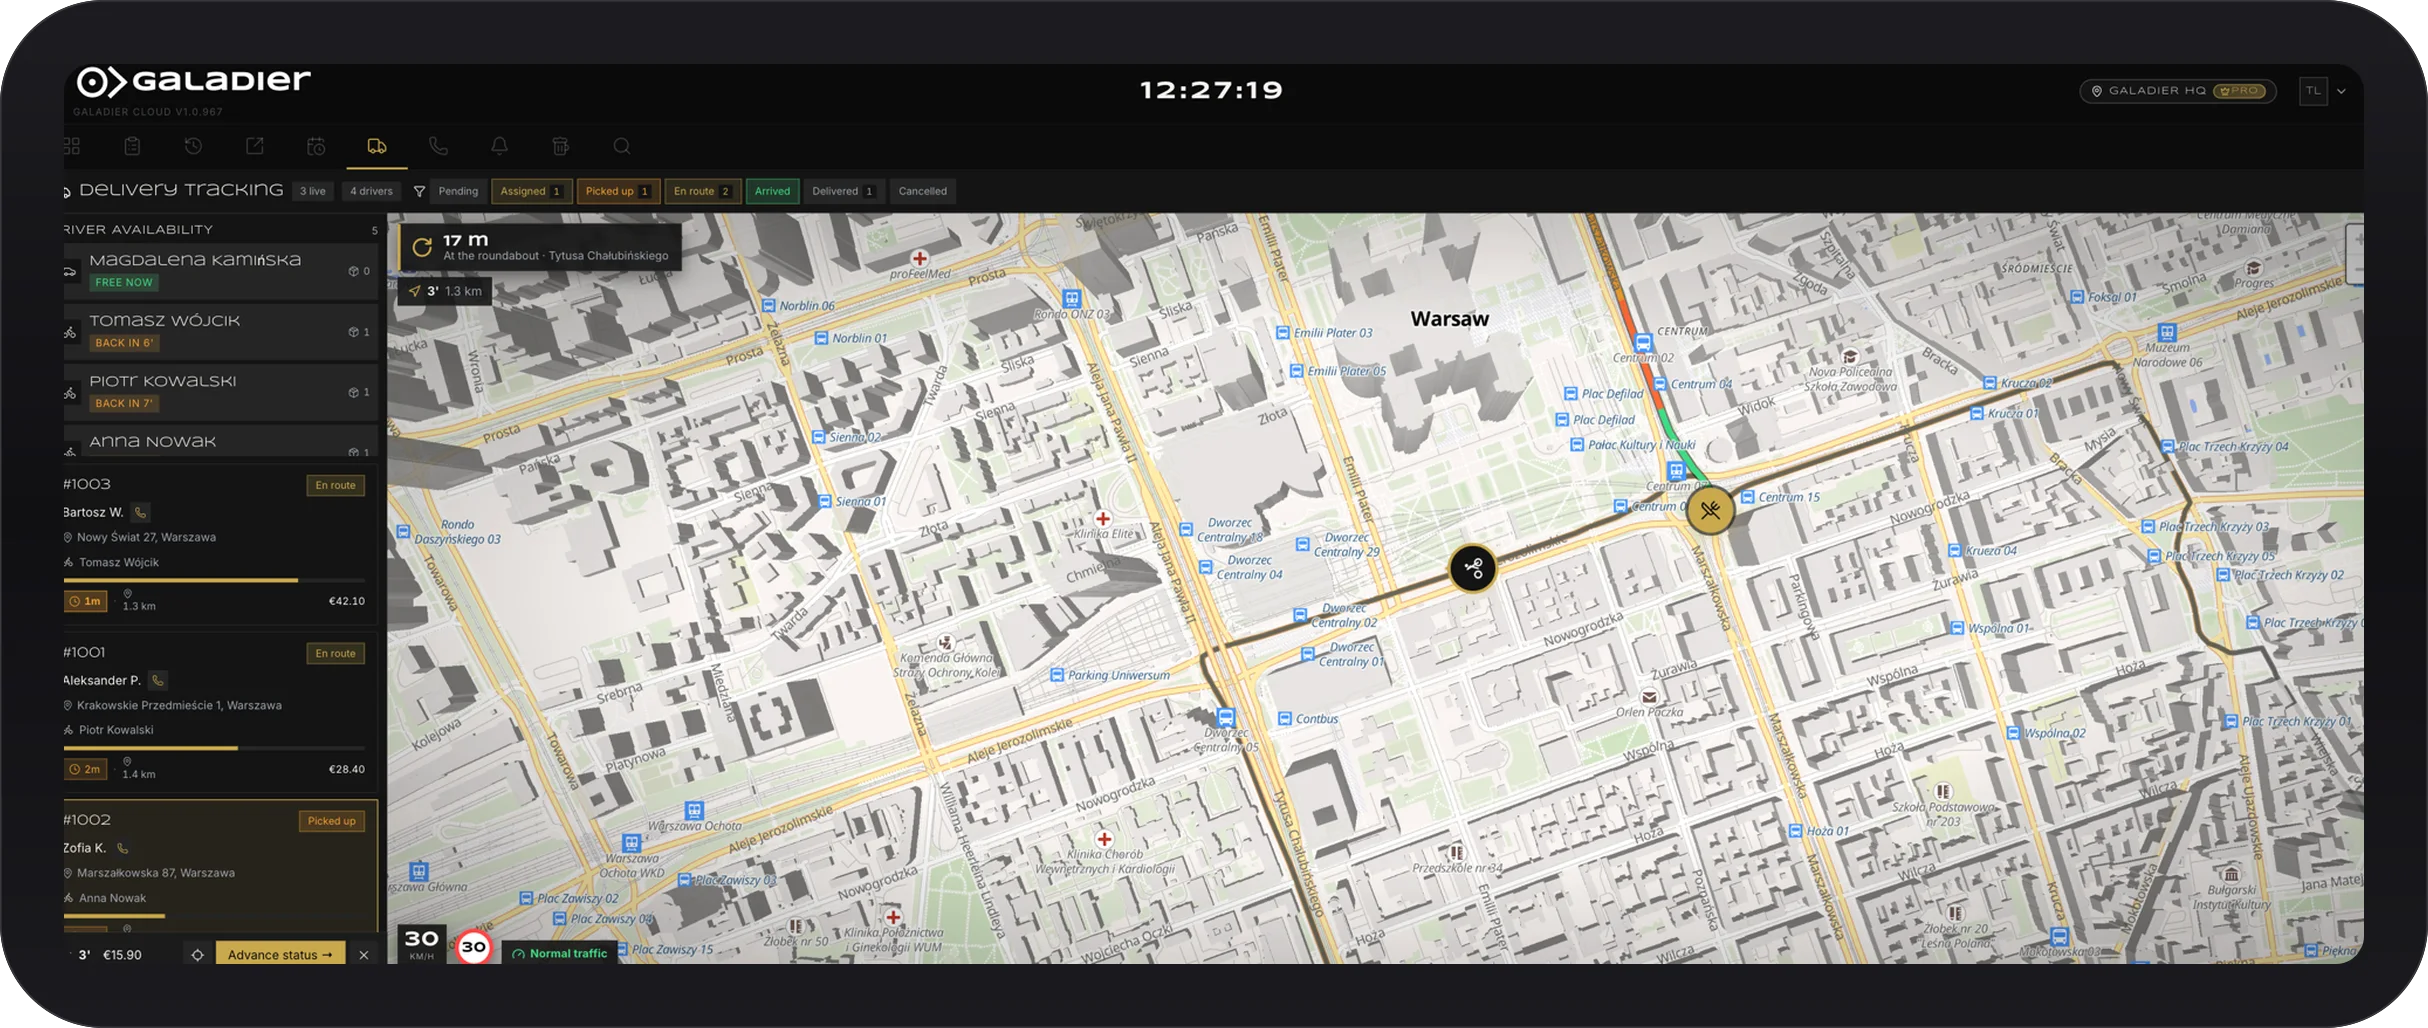
Task: Close the selected order with the X
Action: pyautogui.click(x=364, y=955)
